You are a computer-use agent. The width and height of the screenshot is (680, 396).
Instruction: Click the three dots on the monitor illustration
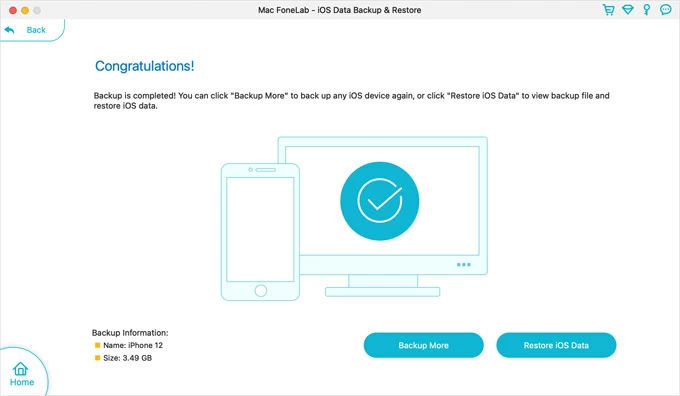click(464, 265)
